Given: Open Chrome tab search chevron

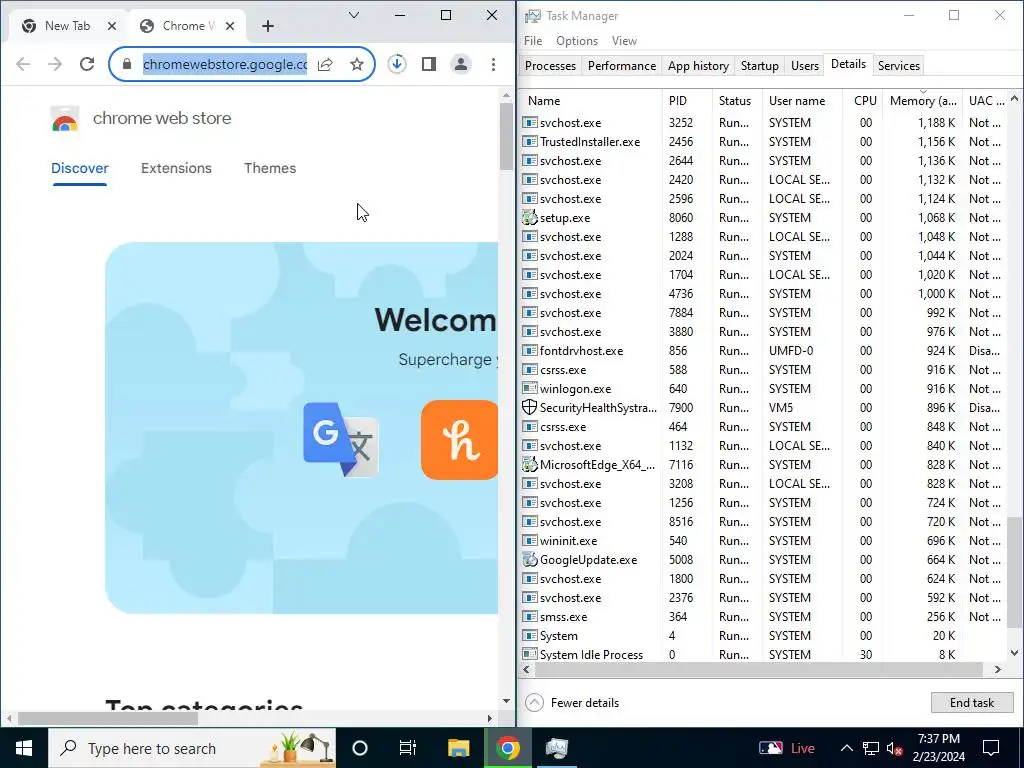Looking at the screenshot, I should pyautogui.click(x=354, y=15).
